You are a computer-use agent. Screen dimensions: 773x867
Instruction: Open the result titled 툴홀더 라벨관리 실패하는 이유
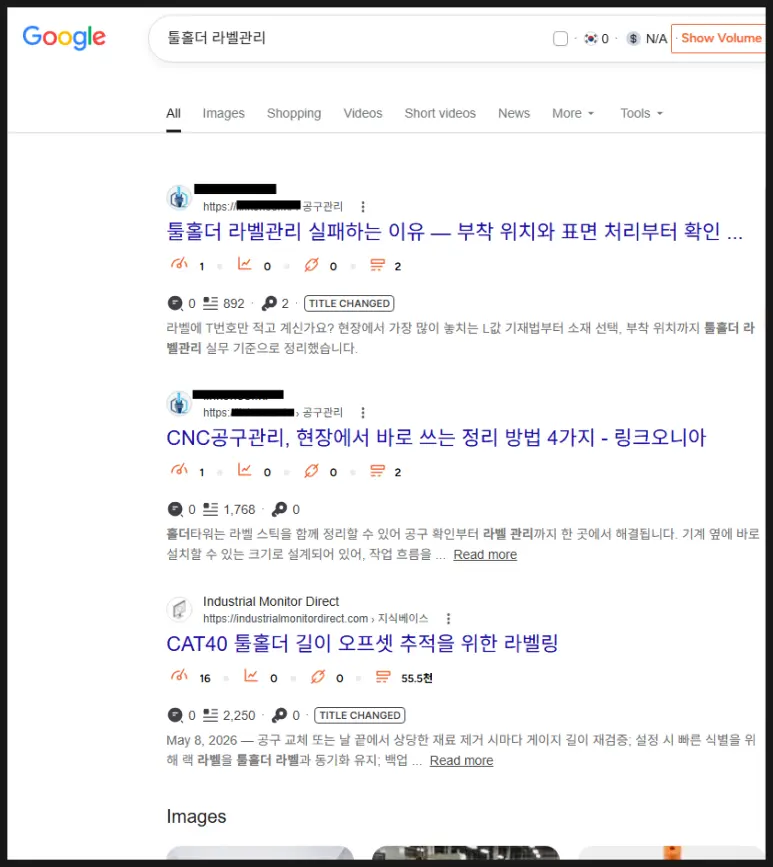(x=455, y=231)
